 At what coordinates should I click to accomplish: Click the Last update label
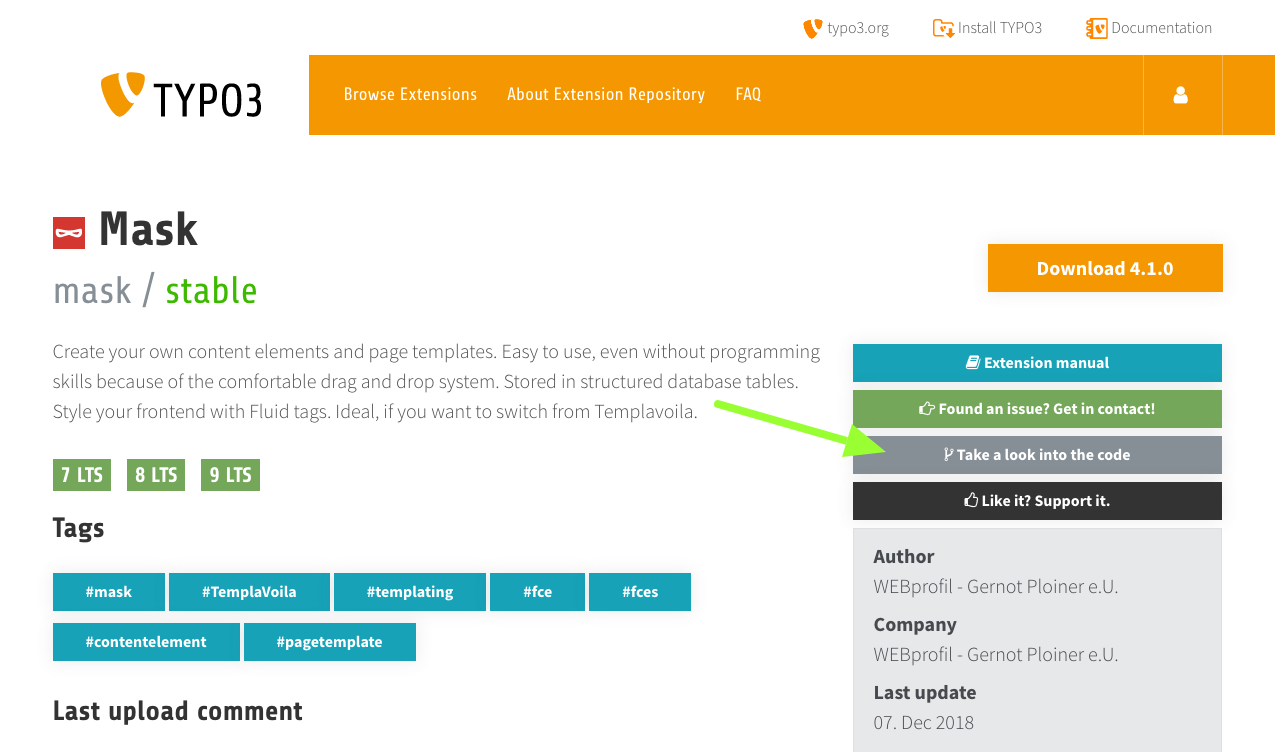(925, 693)
